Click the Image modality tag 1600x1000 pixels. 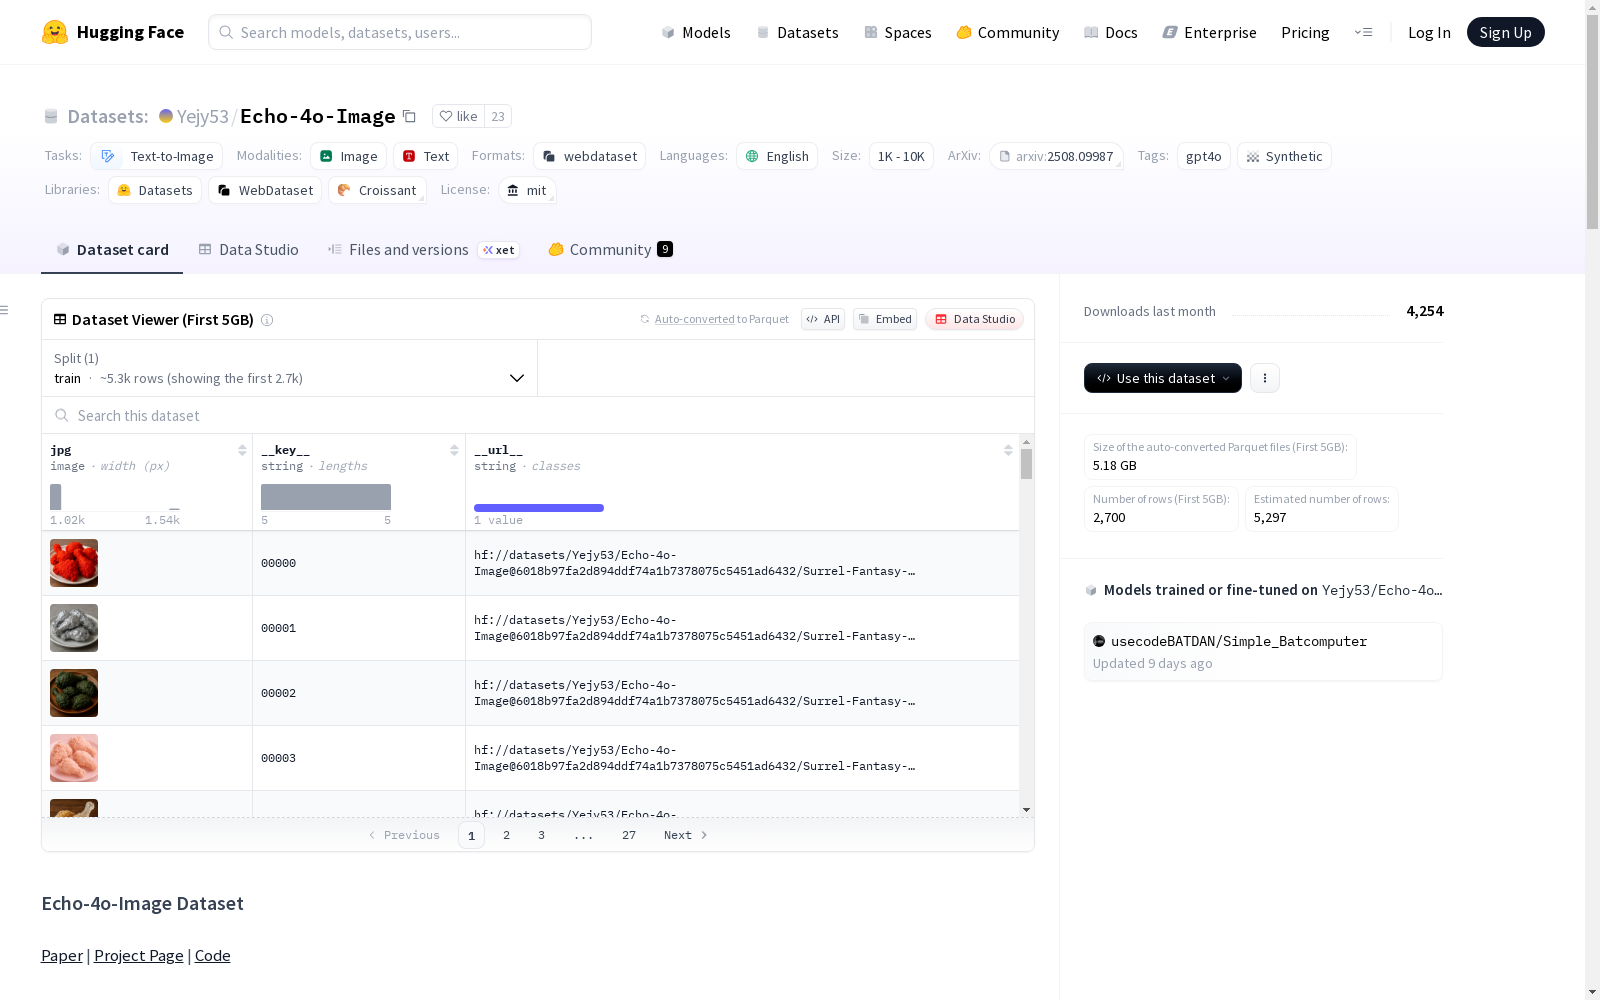click(348, 156)
